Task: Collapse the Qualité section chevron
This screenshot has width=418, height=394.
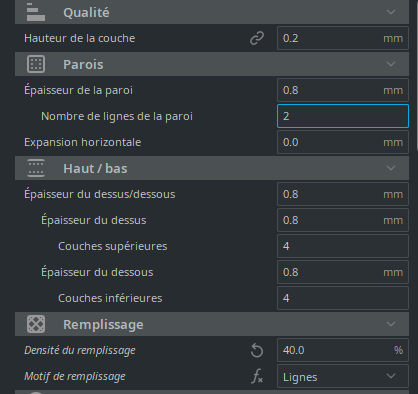Action: [x=391, y=12]
